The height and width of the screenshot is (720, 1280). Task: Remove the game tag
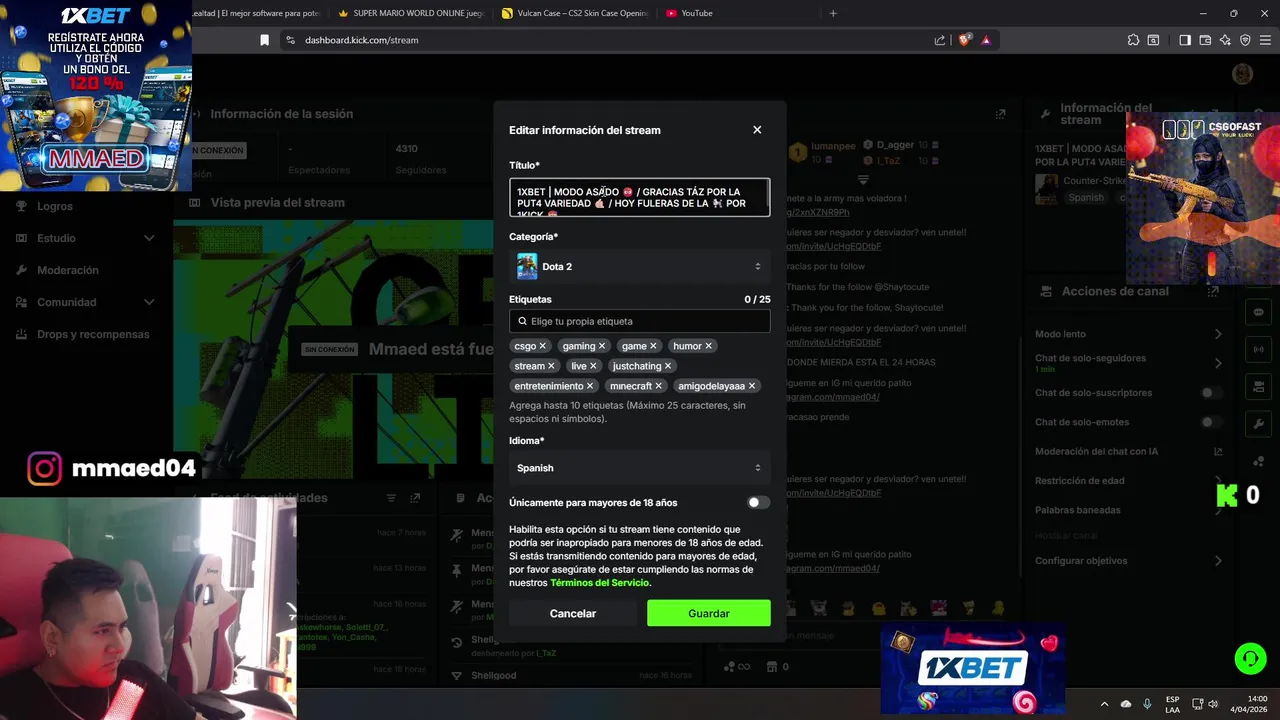pyautogui.click(x=653, y=346)
